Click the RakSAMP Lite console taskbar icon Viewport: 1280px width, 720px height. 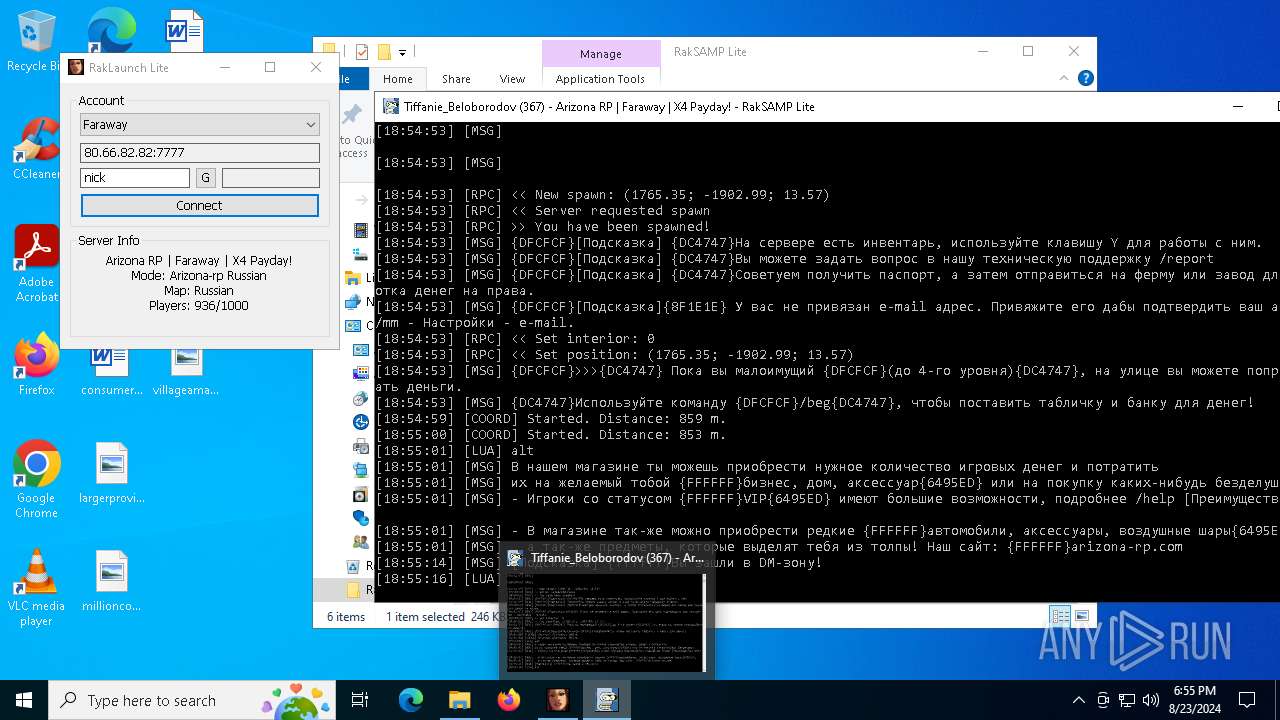coord(606,700)
